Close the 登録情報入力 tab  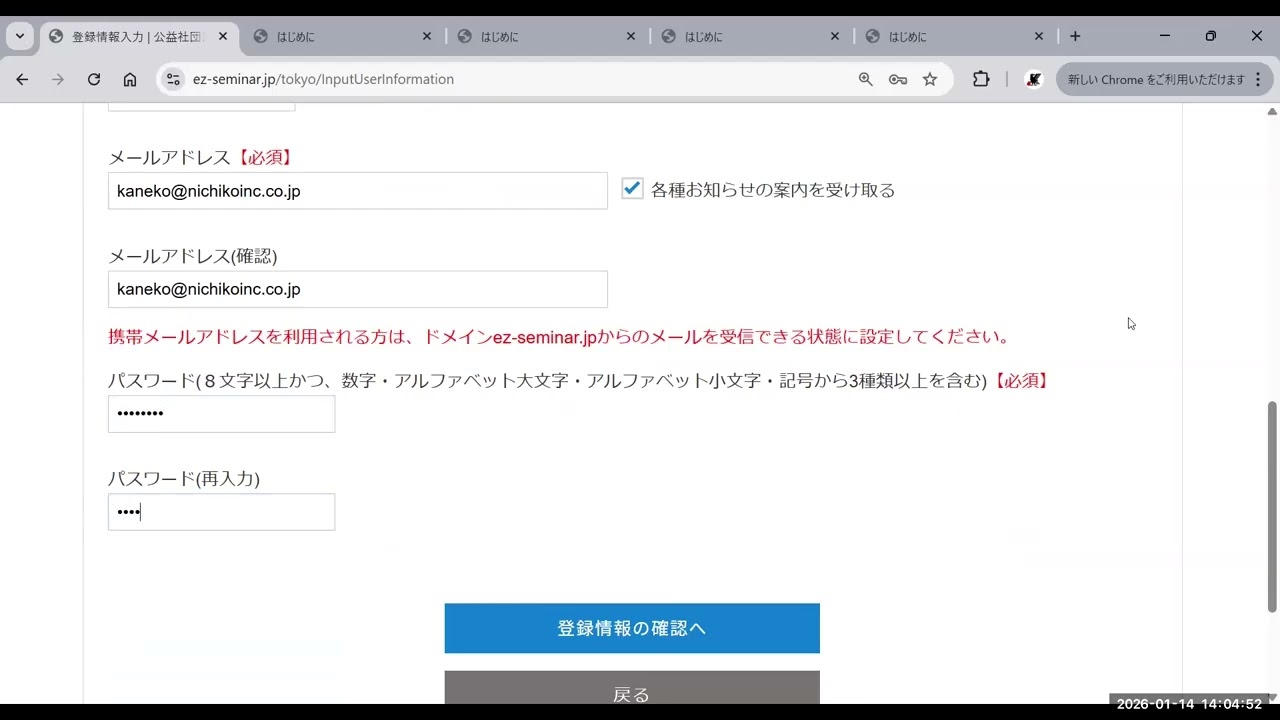pyautogui.click(x=223, y=36)
